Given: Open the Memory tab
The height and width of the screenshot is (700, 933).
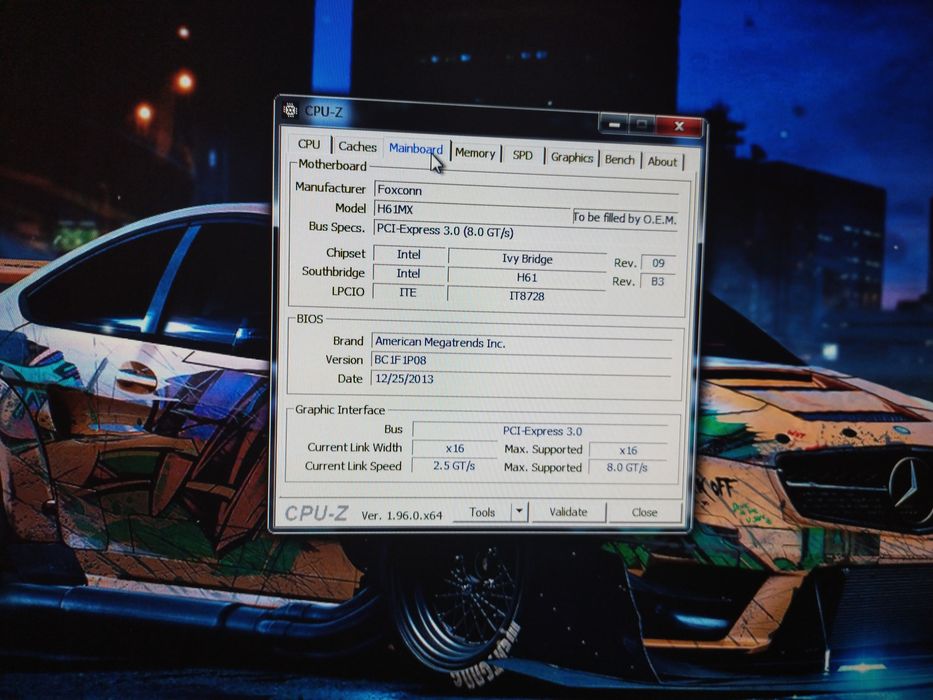Looking at the screenshot, I should [x=475, y=154].
